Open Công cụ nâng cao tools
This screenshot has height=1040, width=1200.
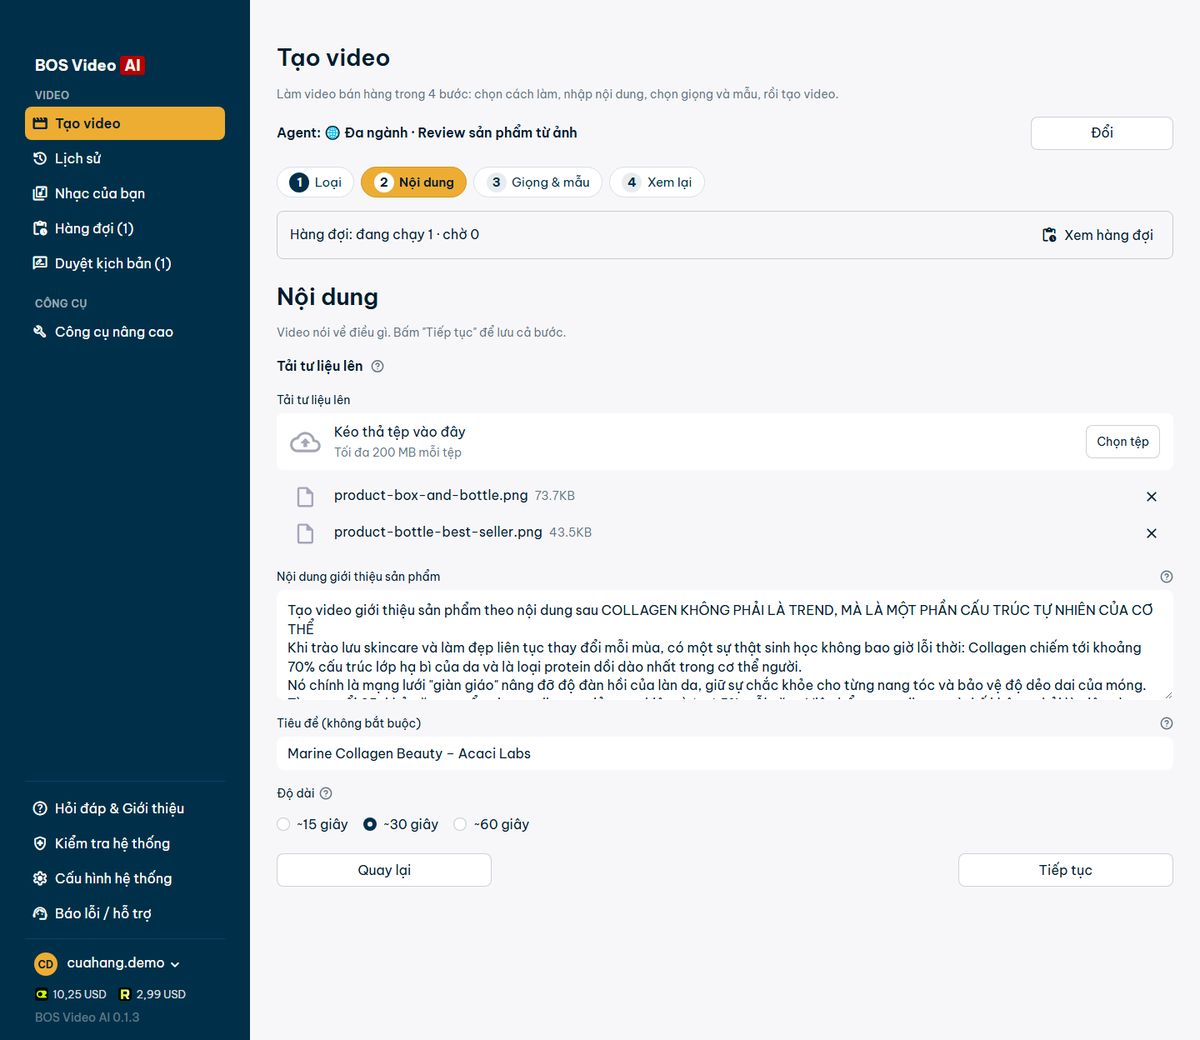point(125,331)
